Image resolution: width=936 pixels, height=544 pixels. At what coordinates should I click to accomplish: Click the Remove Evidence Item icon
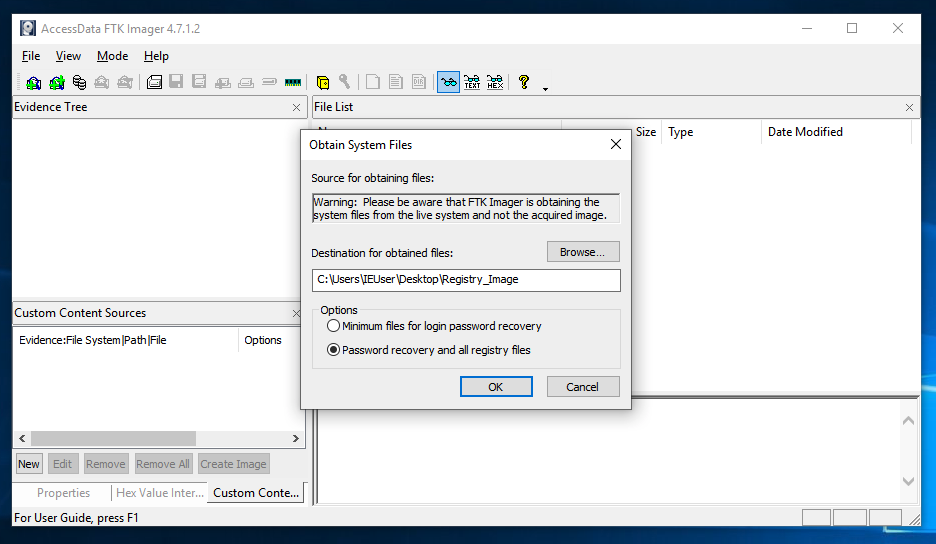[102, 82]
